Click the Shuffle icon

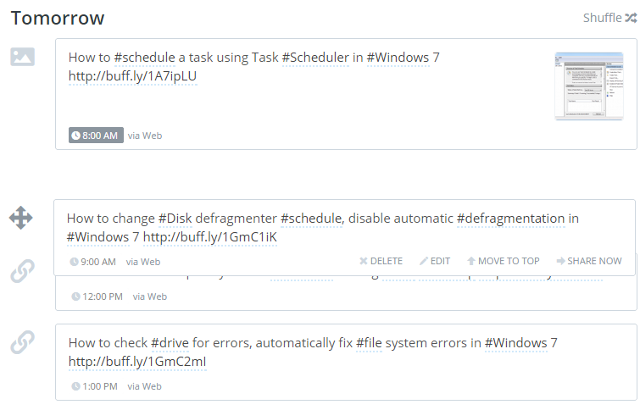point(630,17)
